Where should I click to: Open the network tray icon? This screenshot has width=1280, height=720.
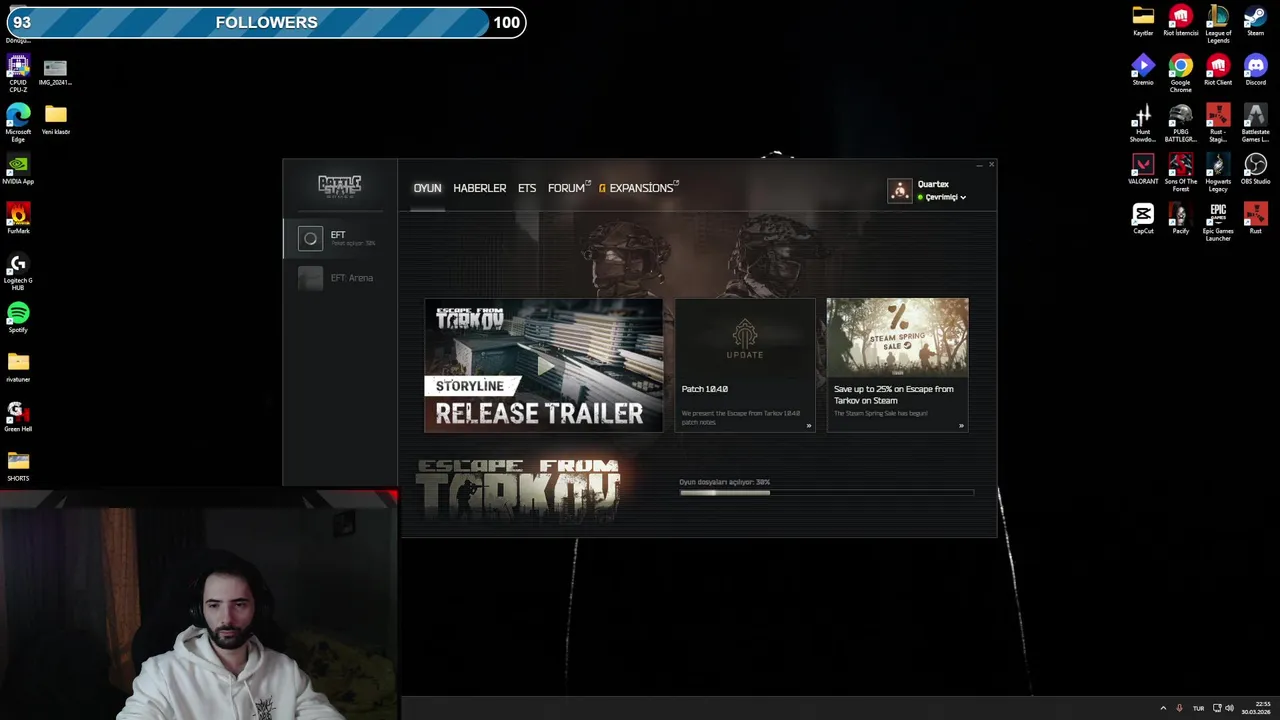(1216, 708)
